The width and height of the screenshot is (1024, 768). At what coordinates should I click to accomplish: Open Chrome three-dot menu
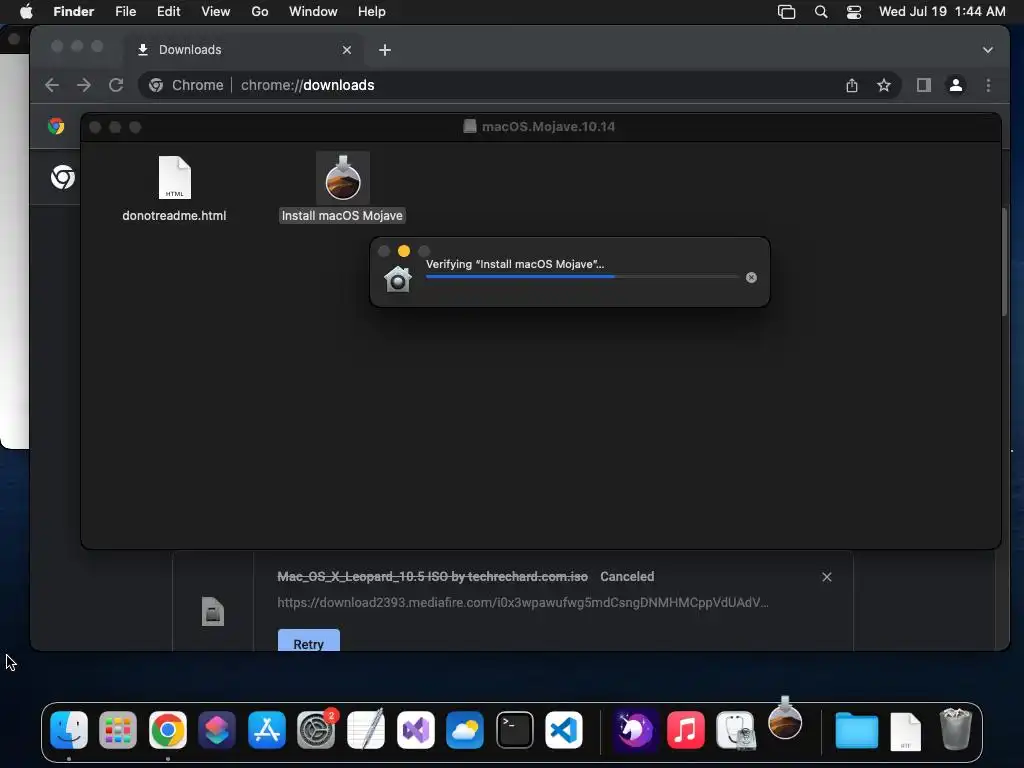(988, 85)
